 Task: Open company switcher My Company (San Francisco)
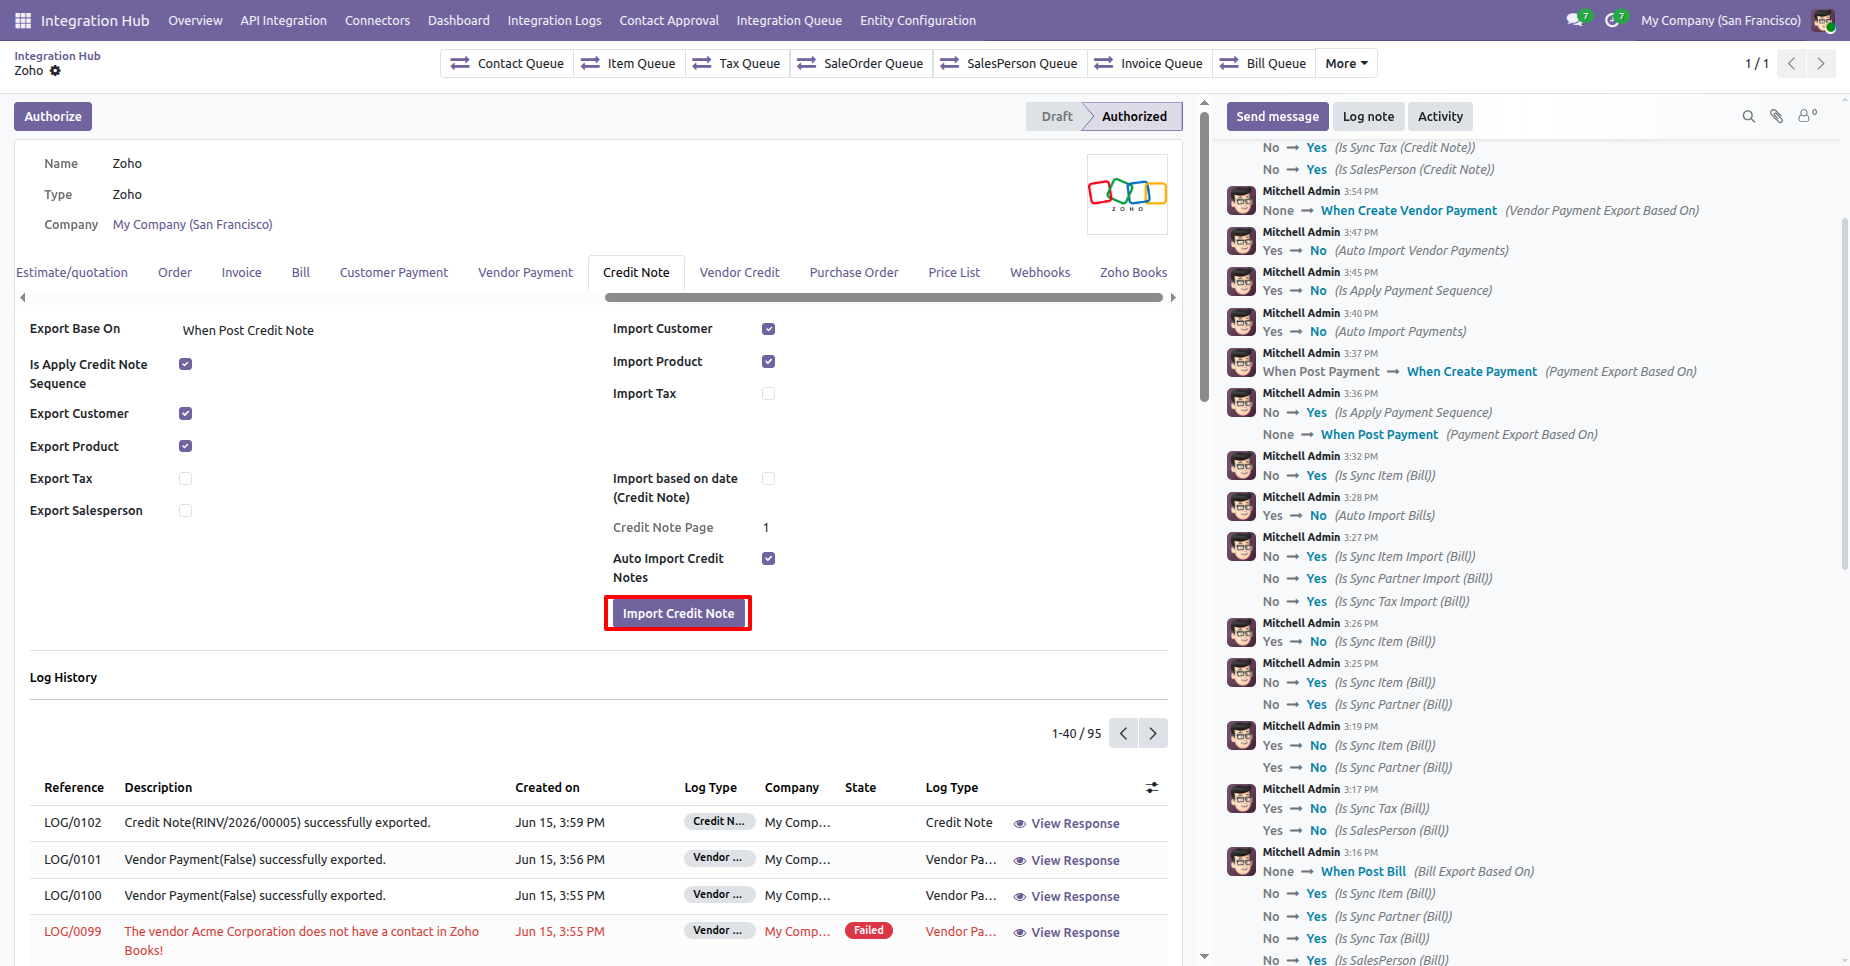(1720, 20)
